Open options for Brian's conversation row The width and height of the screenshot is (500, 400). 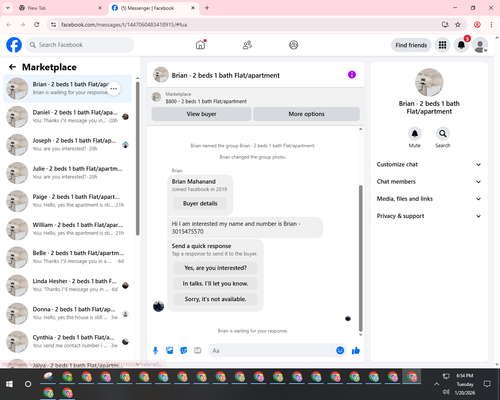click(114, 89)
